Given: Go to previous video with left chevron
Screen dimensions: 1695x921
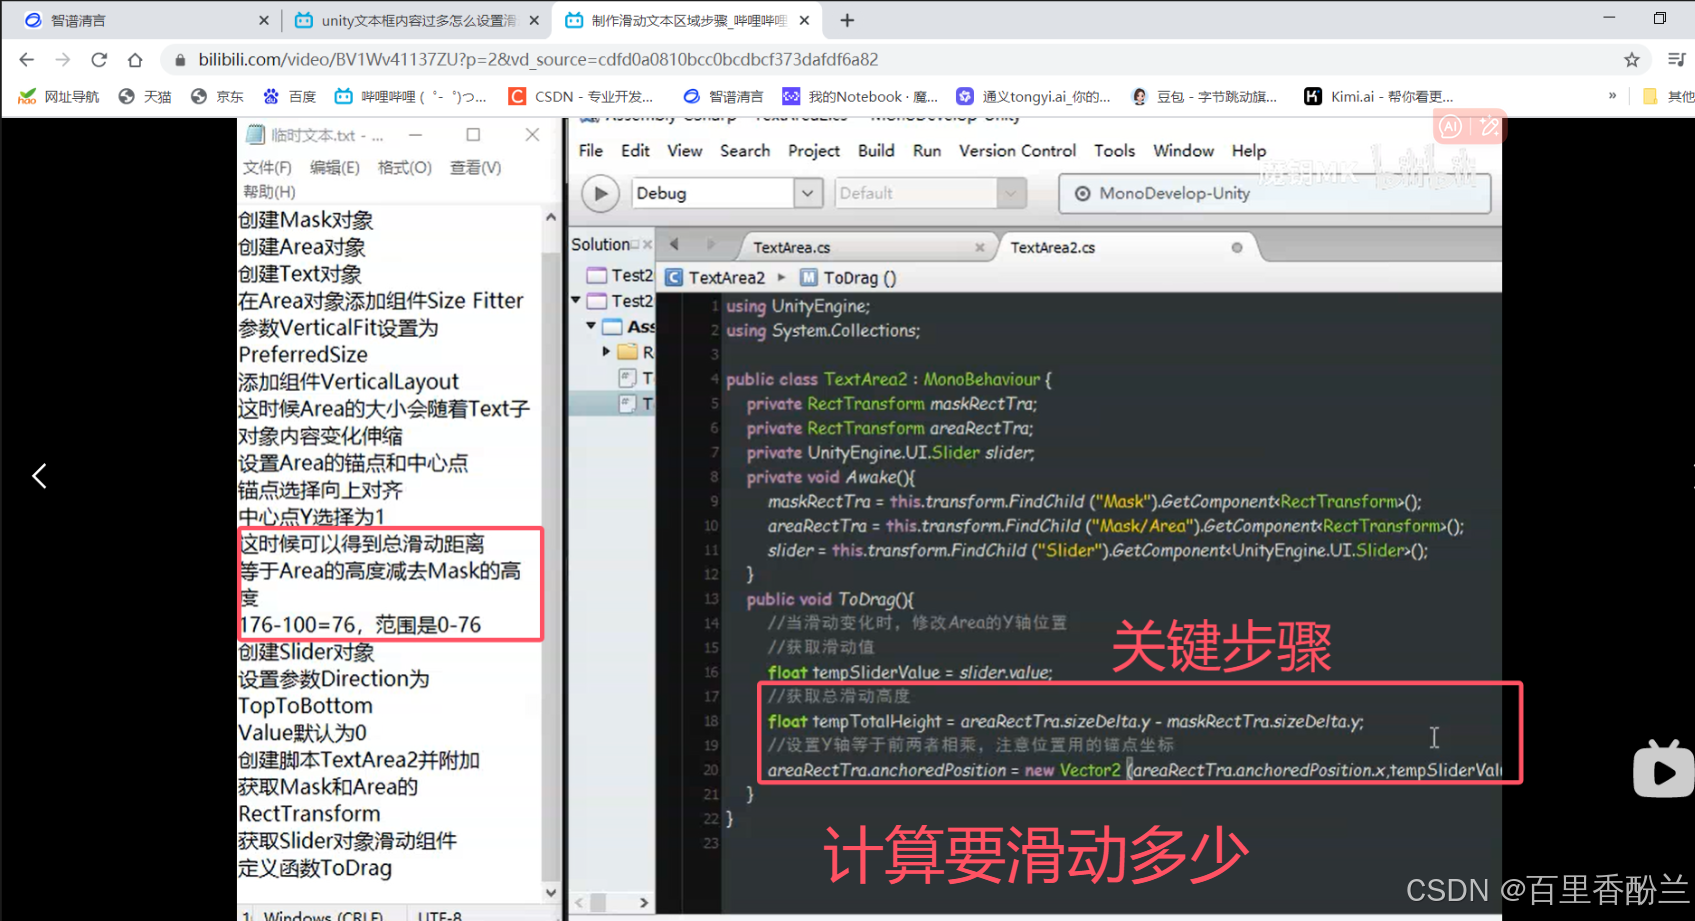Looking at the screenshot, I should point(39,476).
